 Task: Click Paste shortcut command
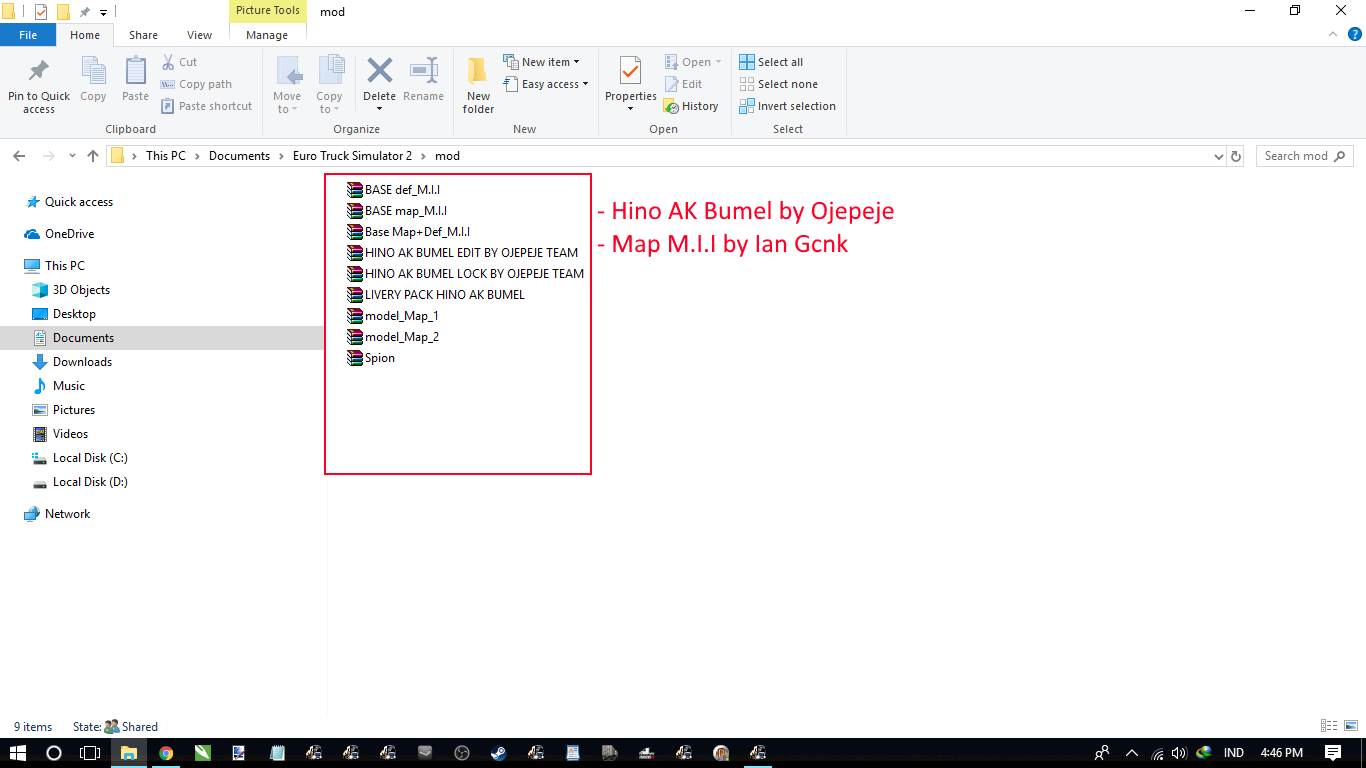pyautogui.click(x=206, y=106)
